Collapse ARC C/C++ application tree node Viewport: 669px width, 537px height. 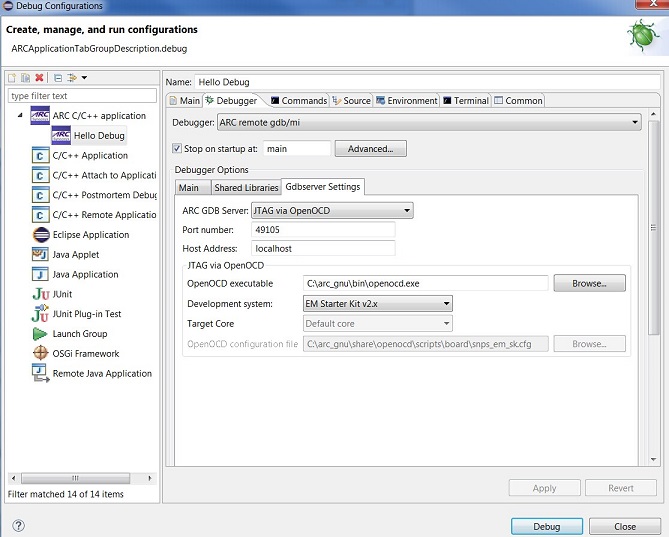tap(20, 115)
